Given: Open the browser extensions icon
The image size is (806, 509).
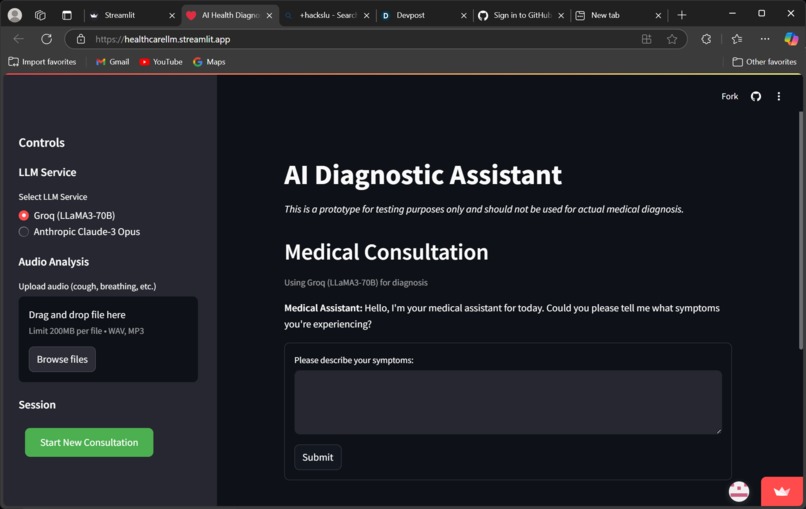Looking at the screenshot, I should point(706,39).
